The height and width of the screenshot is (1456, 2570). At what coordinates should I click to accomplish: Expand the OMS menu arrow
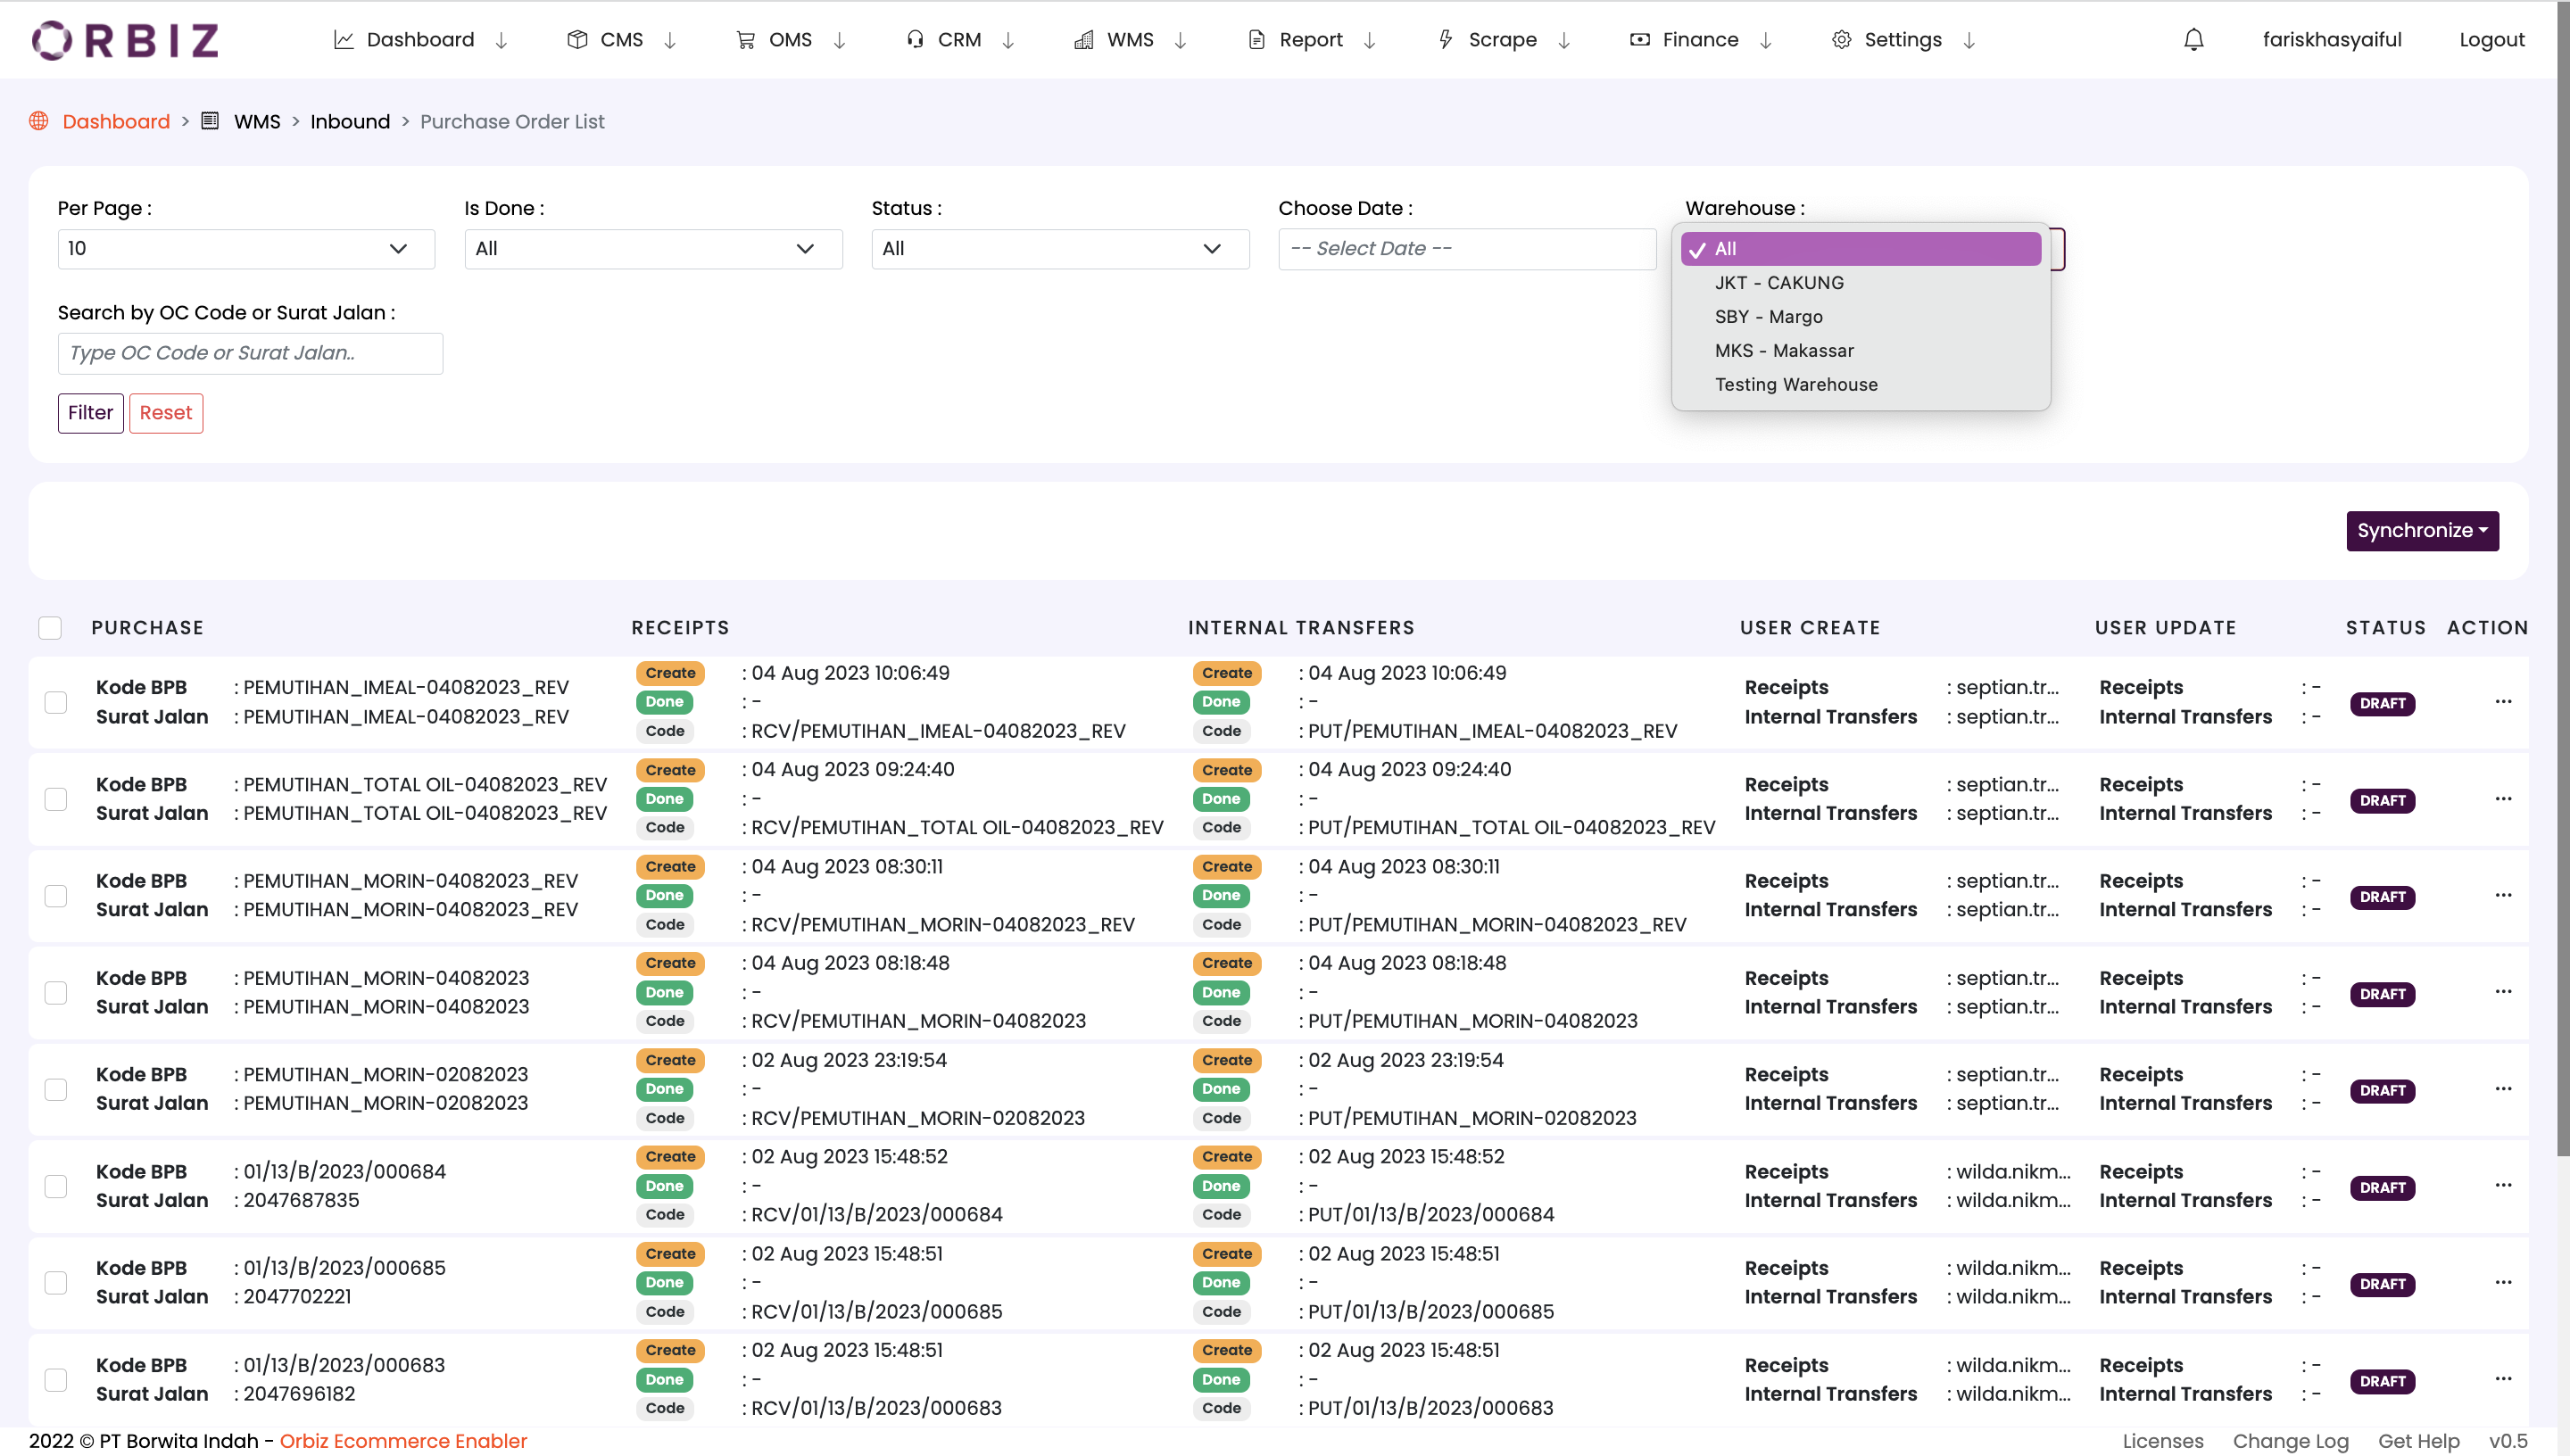(x=840, y=40)
